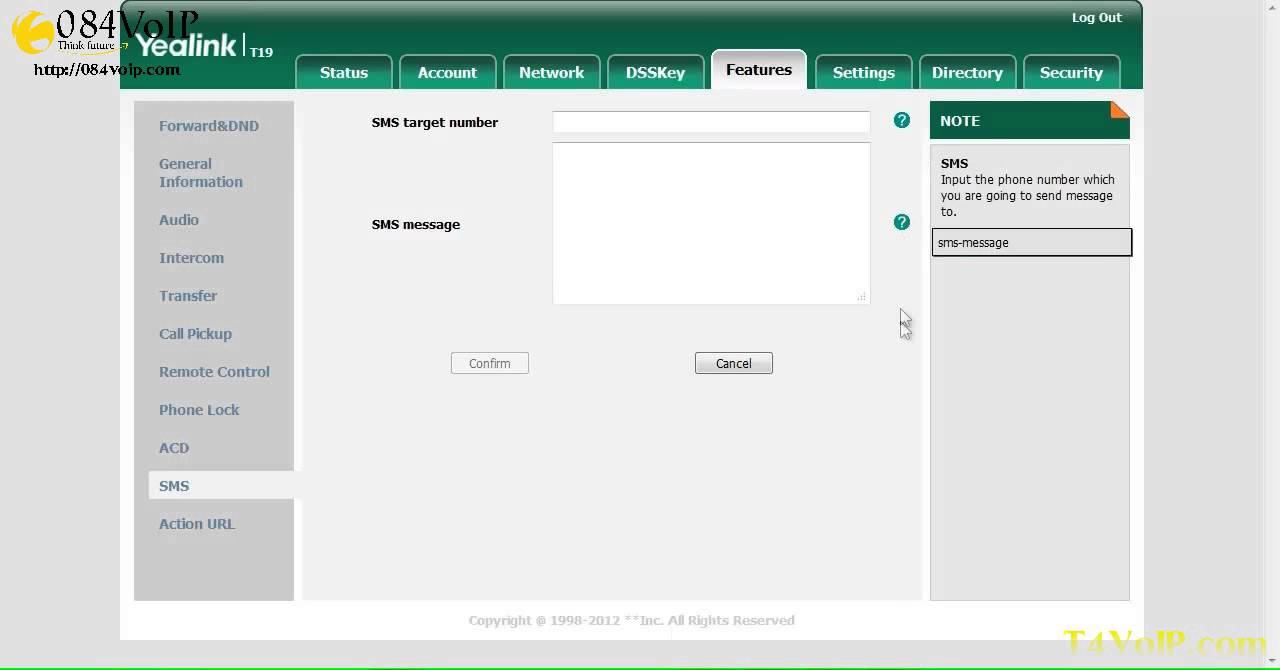
Task: Switch to the Network tab
Action: 551,72
